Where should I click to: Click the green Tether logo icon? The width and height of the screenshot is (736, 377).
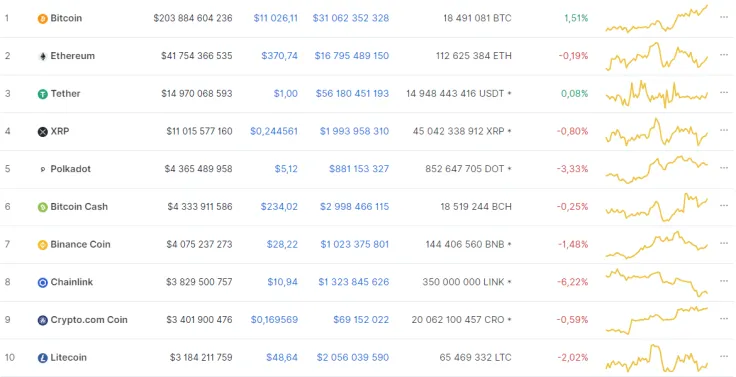pyautogui.click(x=43, y=94)
